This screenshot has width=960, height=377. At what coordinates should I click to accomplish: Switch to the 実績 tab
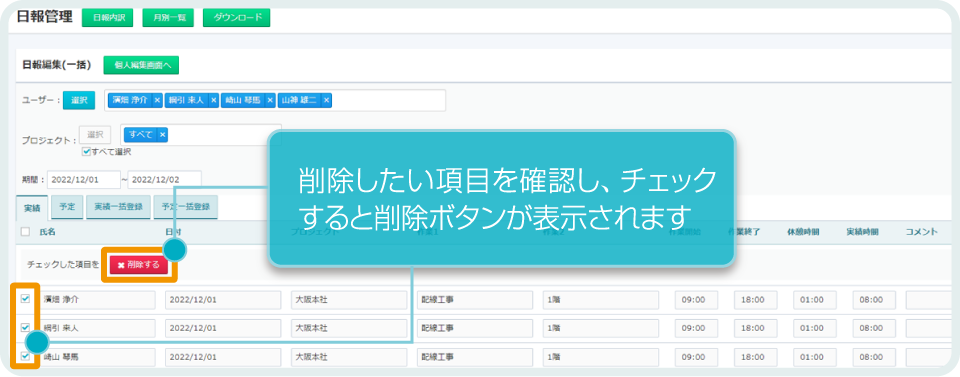32,207
